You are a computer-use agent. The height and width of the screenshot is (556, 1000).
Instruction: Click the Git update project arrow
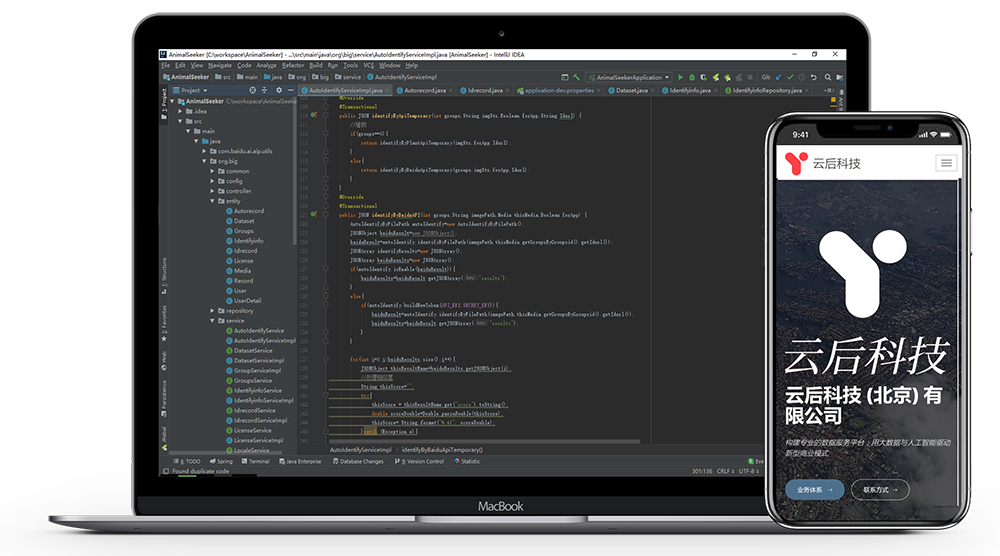778,77
